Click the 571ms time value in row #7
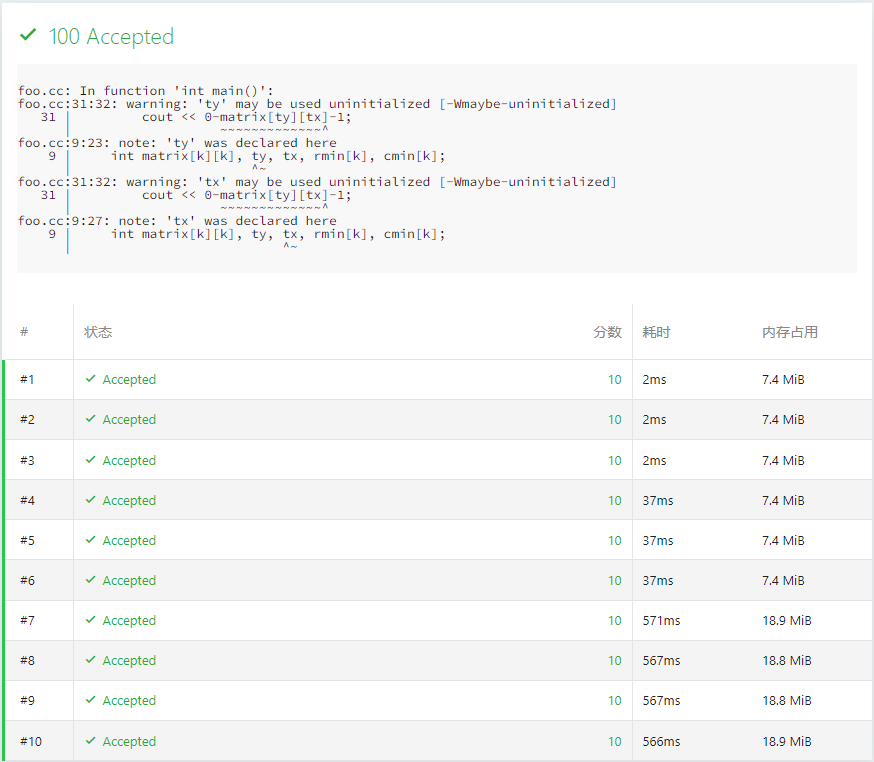This screenshot has width=874, height=762. coord(661,621)
